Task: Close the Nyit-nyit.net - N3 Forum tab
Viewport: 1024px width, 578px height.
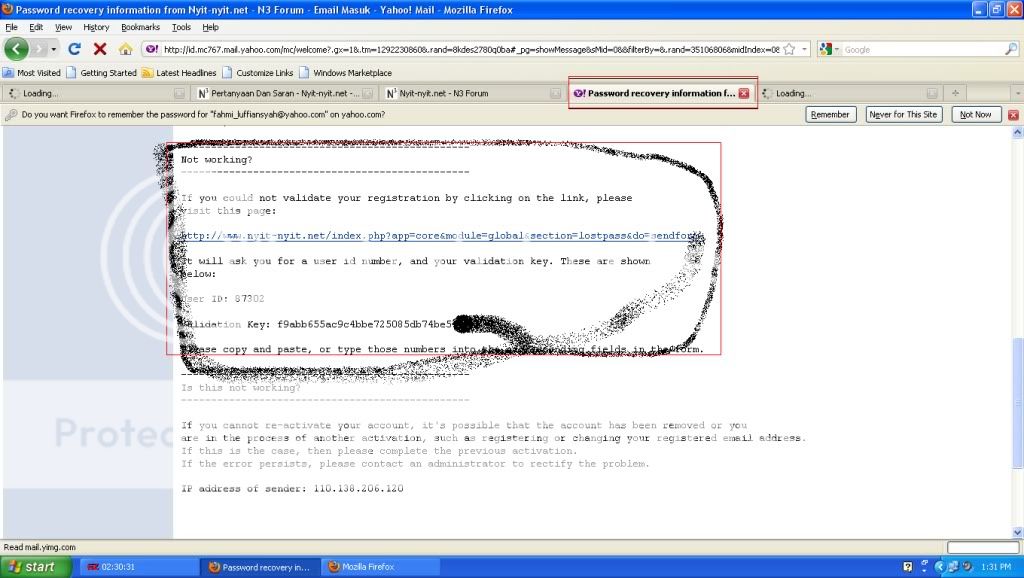Action: click(x=556, y=93)
